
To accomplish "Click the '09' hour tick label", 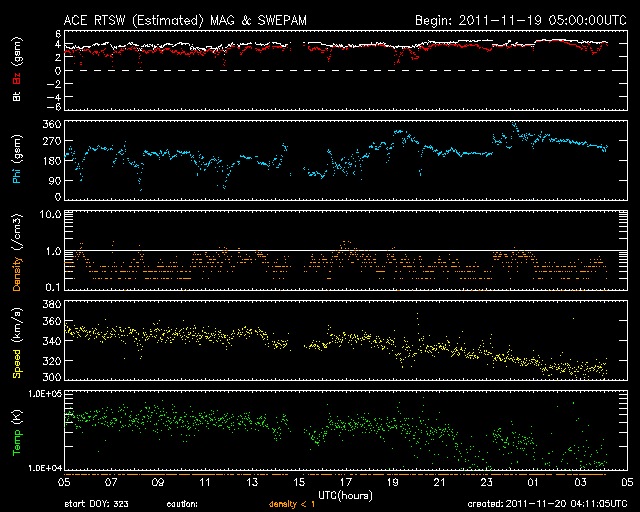I will (x=158, y=482).
